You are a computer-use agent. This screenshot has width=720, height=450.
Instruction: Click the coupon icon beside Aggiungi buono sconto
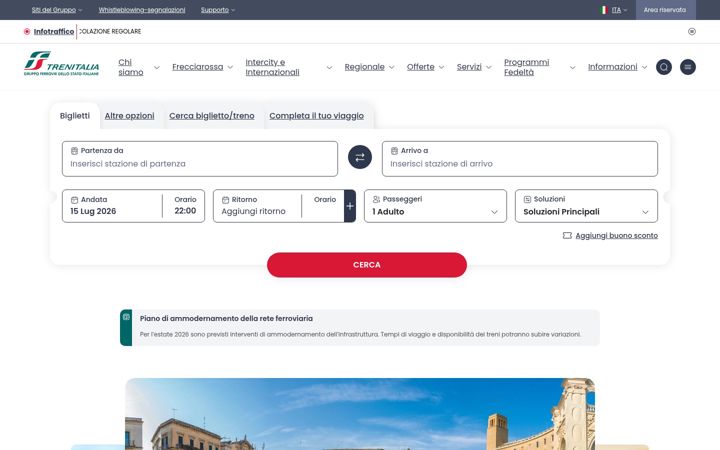567,235
